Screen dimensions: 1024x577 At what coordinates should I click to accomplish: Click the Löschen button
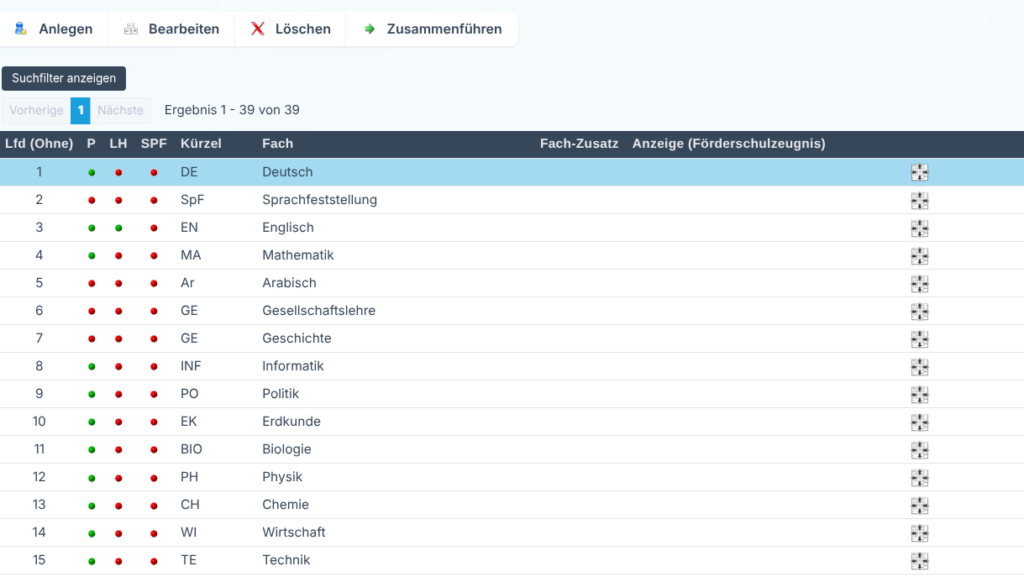pos(291,29)
